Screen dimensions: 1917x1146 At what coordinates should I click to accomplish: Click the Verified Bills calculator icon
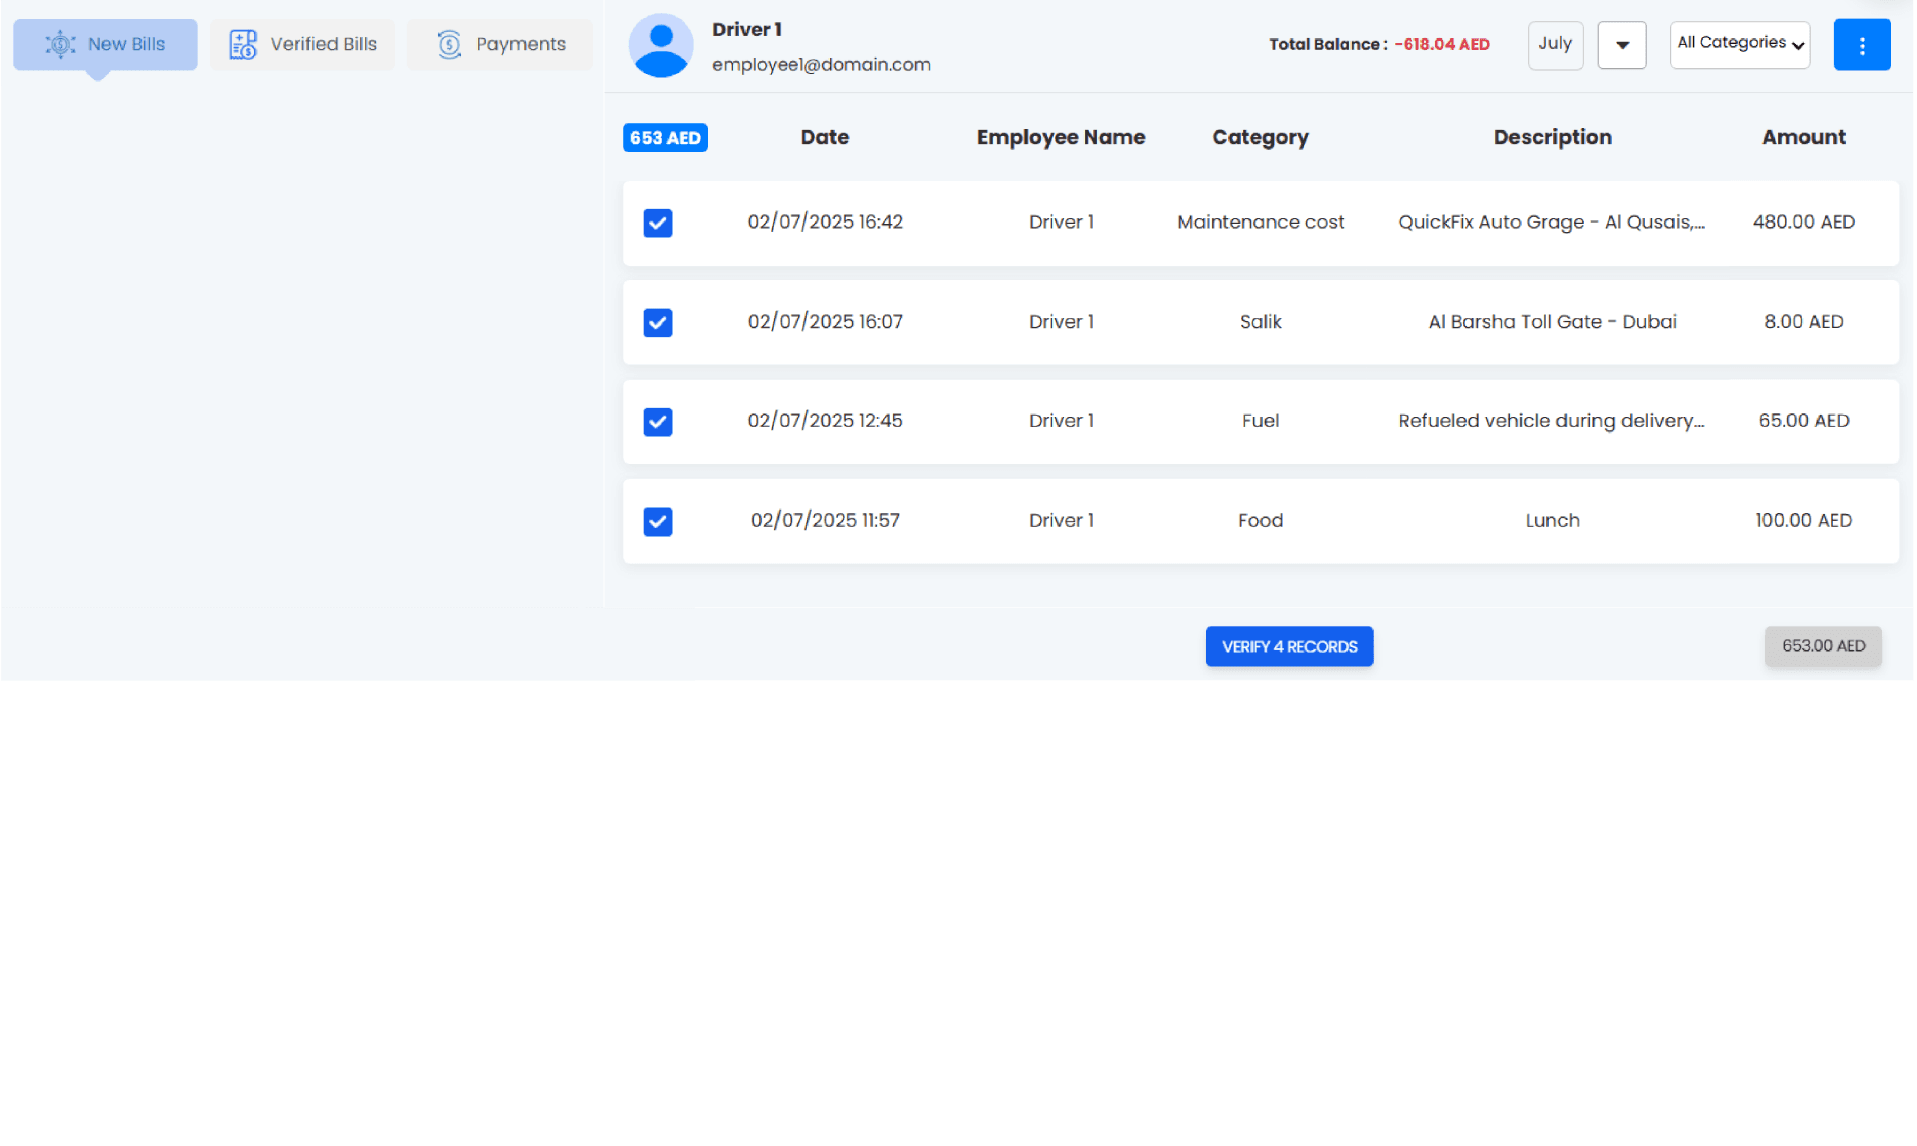tap(243, 44)
